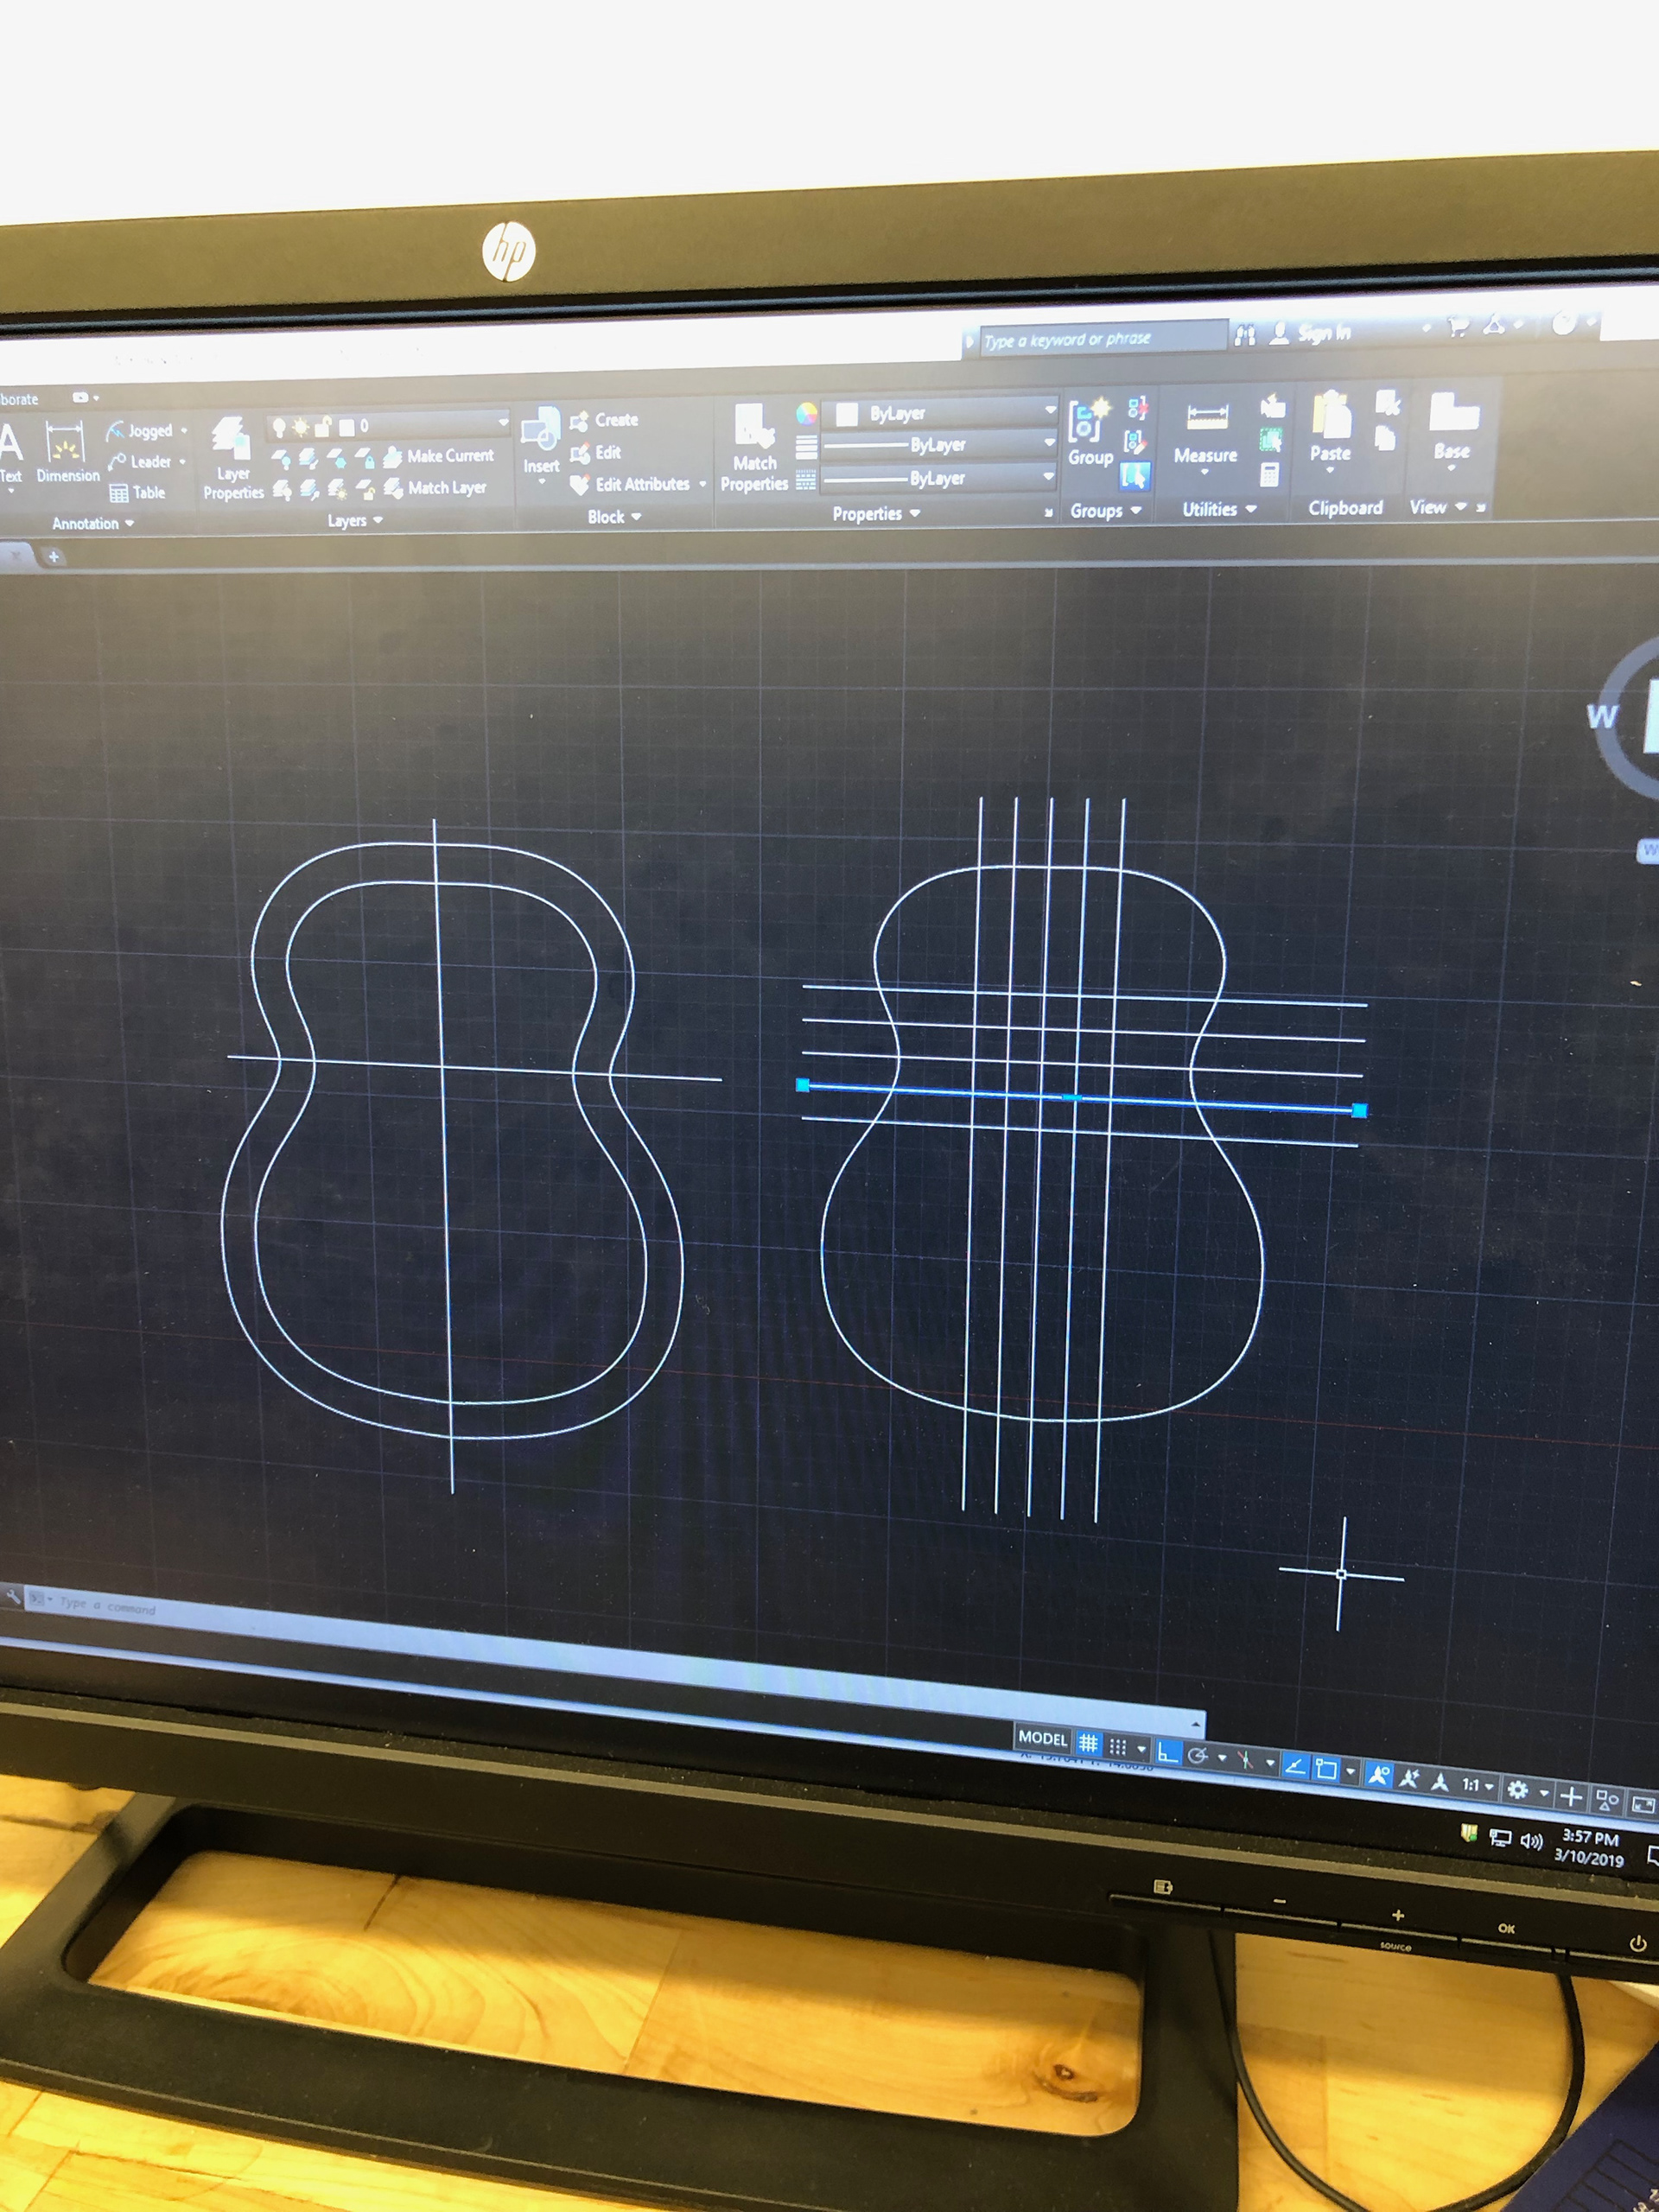
Task: Select the Dimension tool
Action: 67,451
